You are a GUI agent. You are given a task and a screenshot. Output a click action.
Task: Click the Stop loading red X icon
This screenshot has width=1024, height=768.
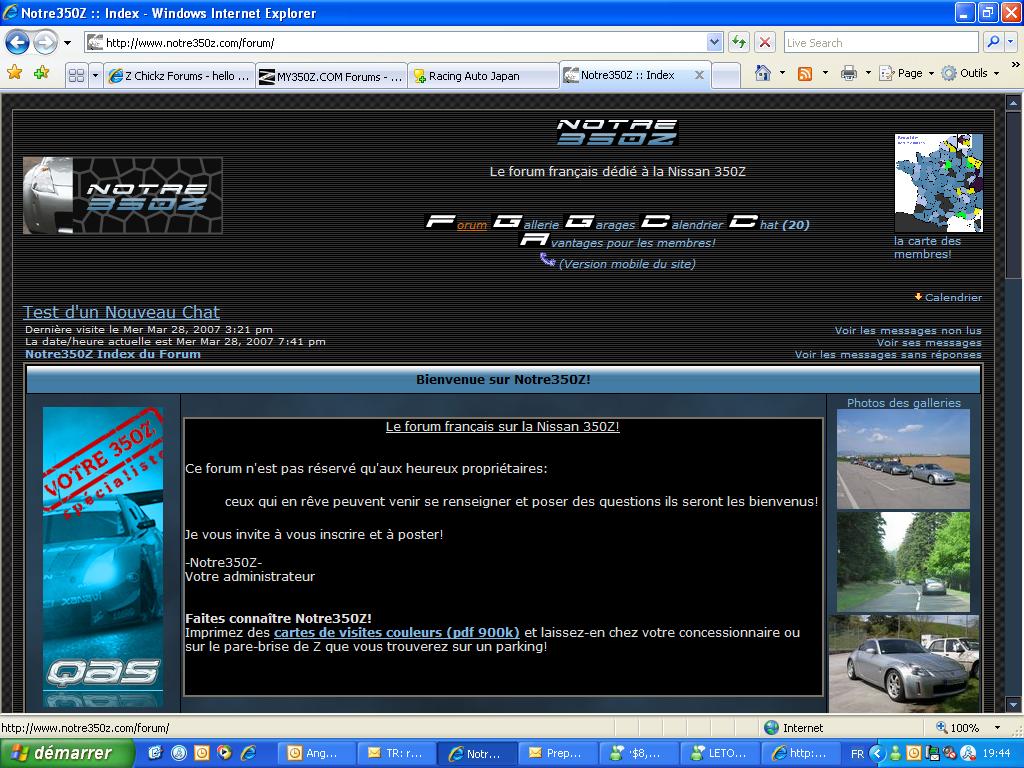click(765, 42)
